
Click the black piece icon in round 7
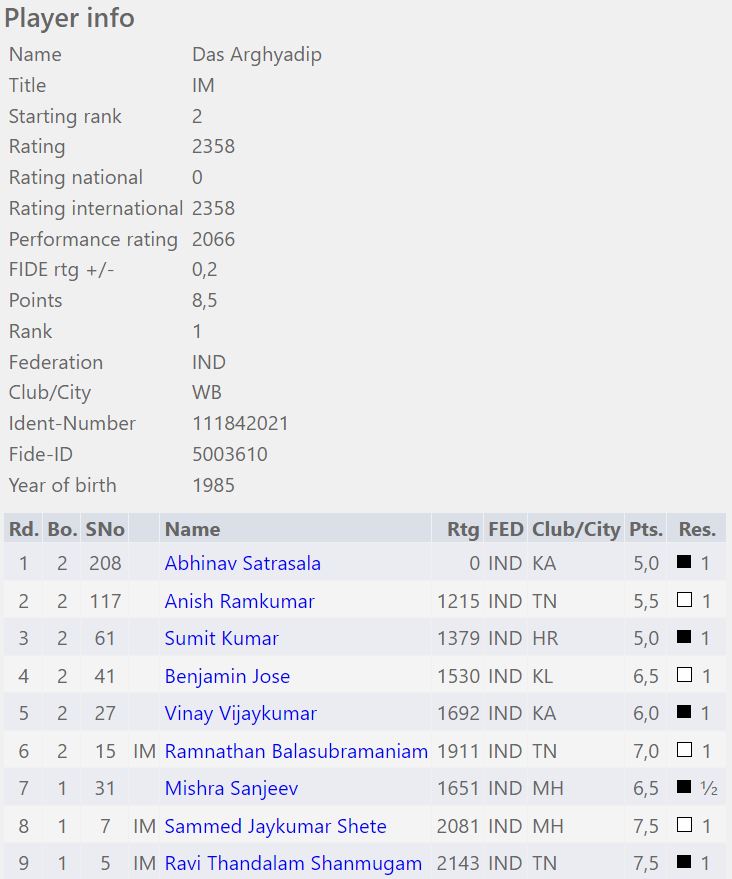click(x=684, y=787)
